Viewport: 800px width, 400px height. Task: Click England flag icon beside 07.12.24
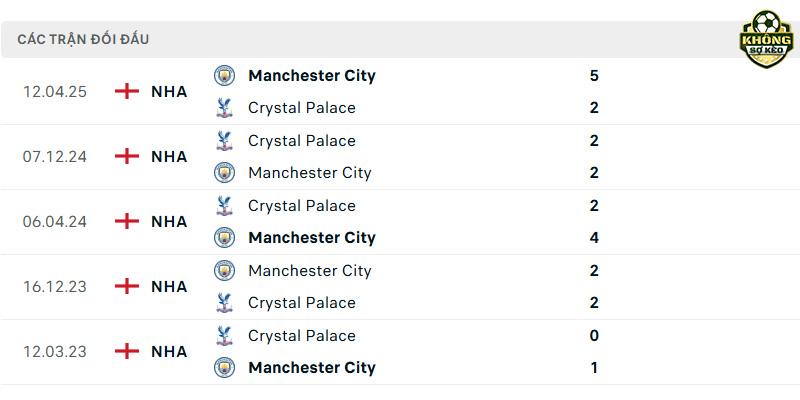pos(127,156)
